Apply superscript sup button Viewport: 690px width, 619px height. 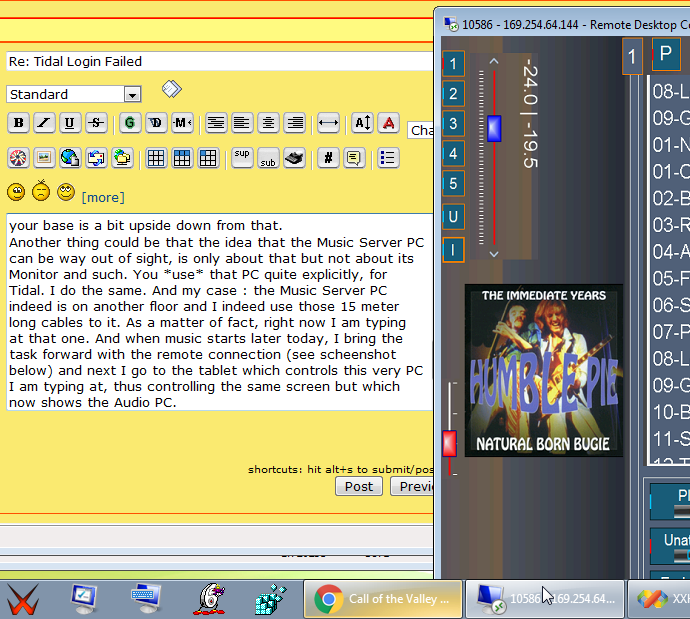pyautogui.click(x=242, y=158)
